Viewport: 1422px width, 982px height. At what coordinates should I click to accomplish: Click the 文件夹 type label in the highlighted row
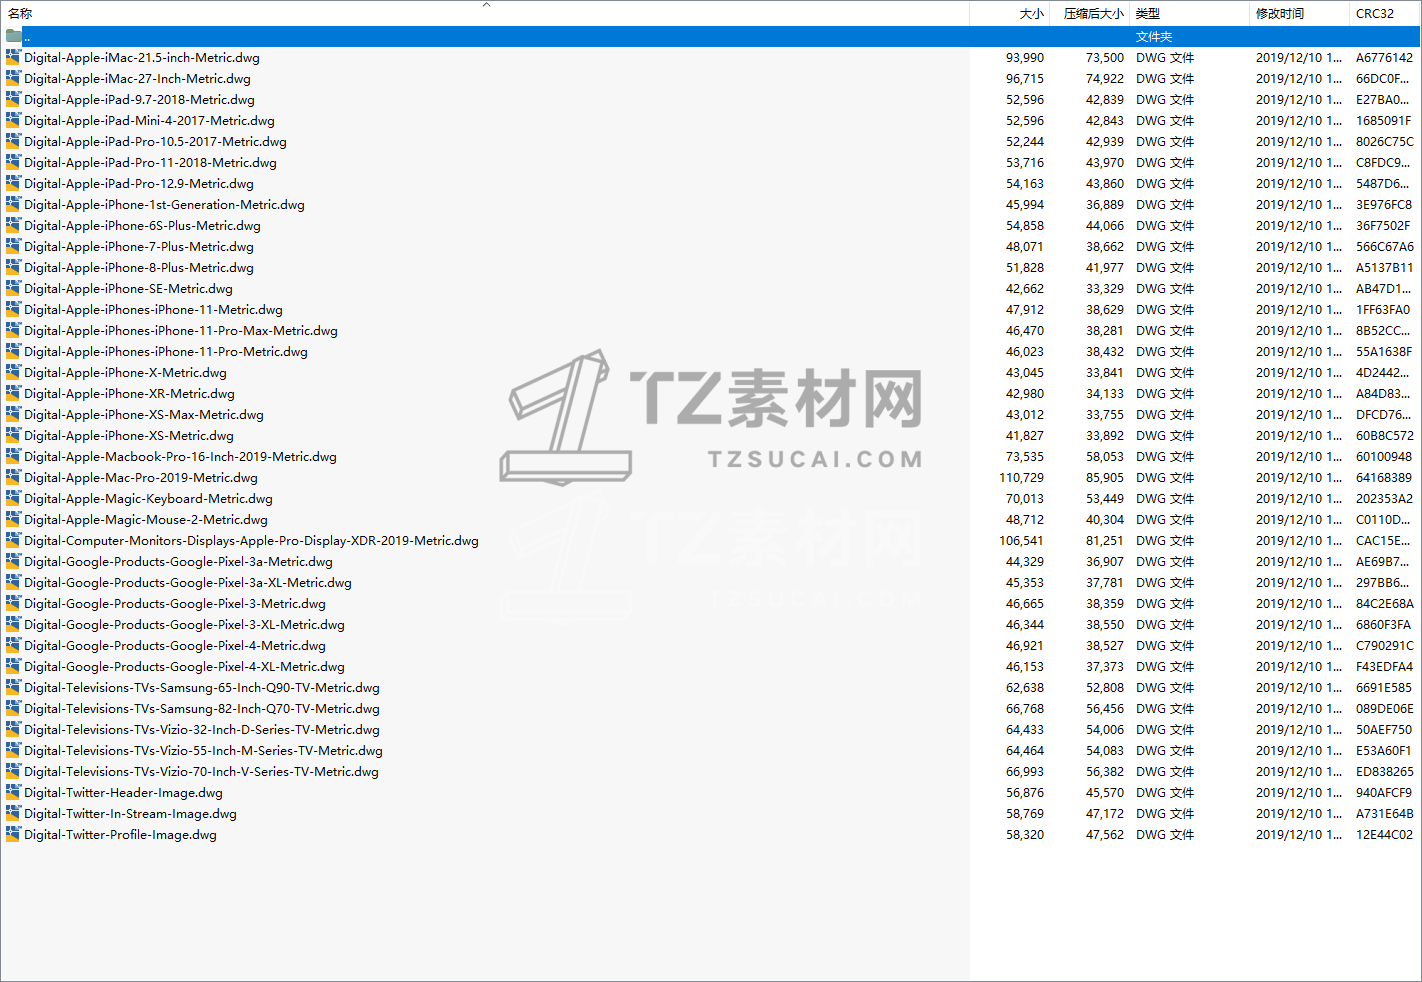1154,37
